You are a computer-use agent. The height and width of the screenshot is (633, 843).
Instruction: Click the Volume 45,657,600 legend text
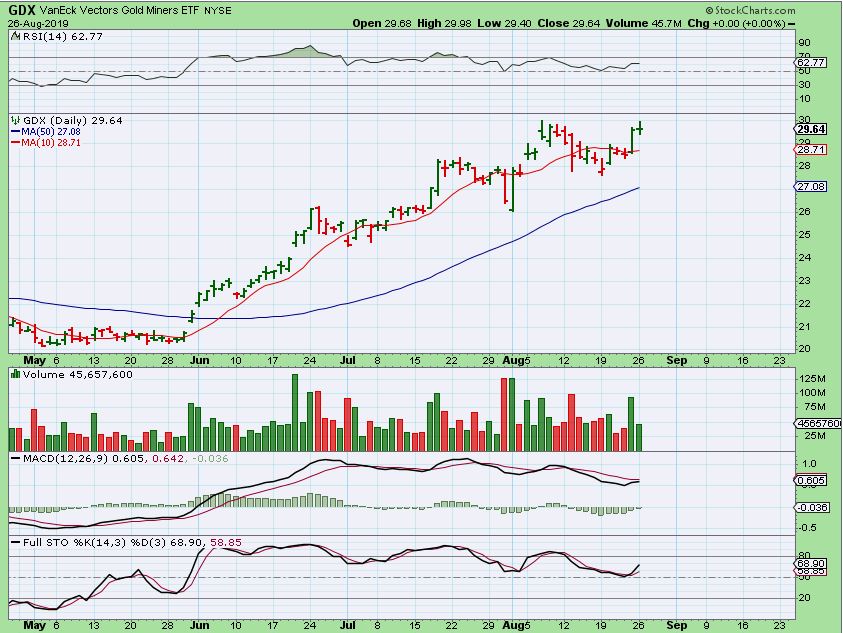tap(77, 374)
